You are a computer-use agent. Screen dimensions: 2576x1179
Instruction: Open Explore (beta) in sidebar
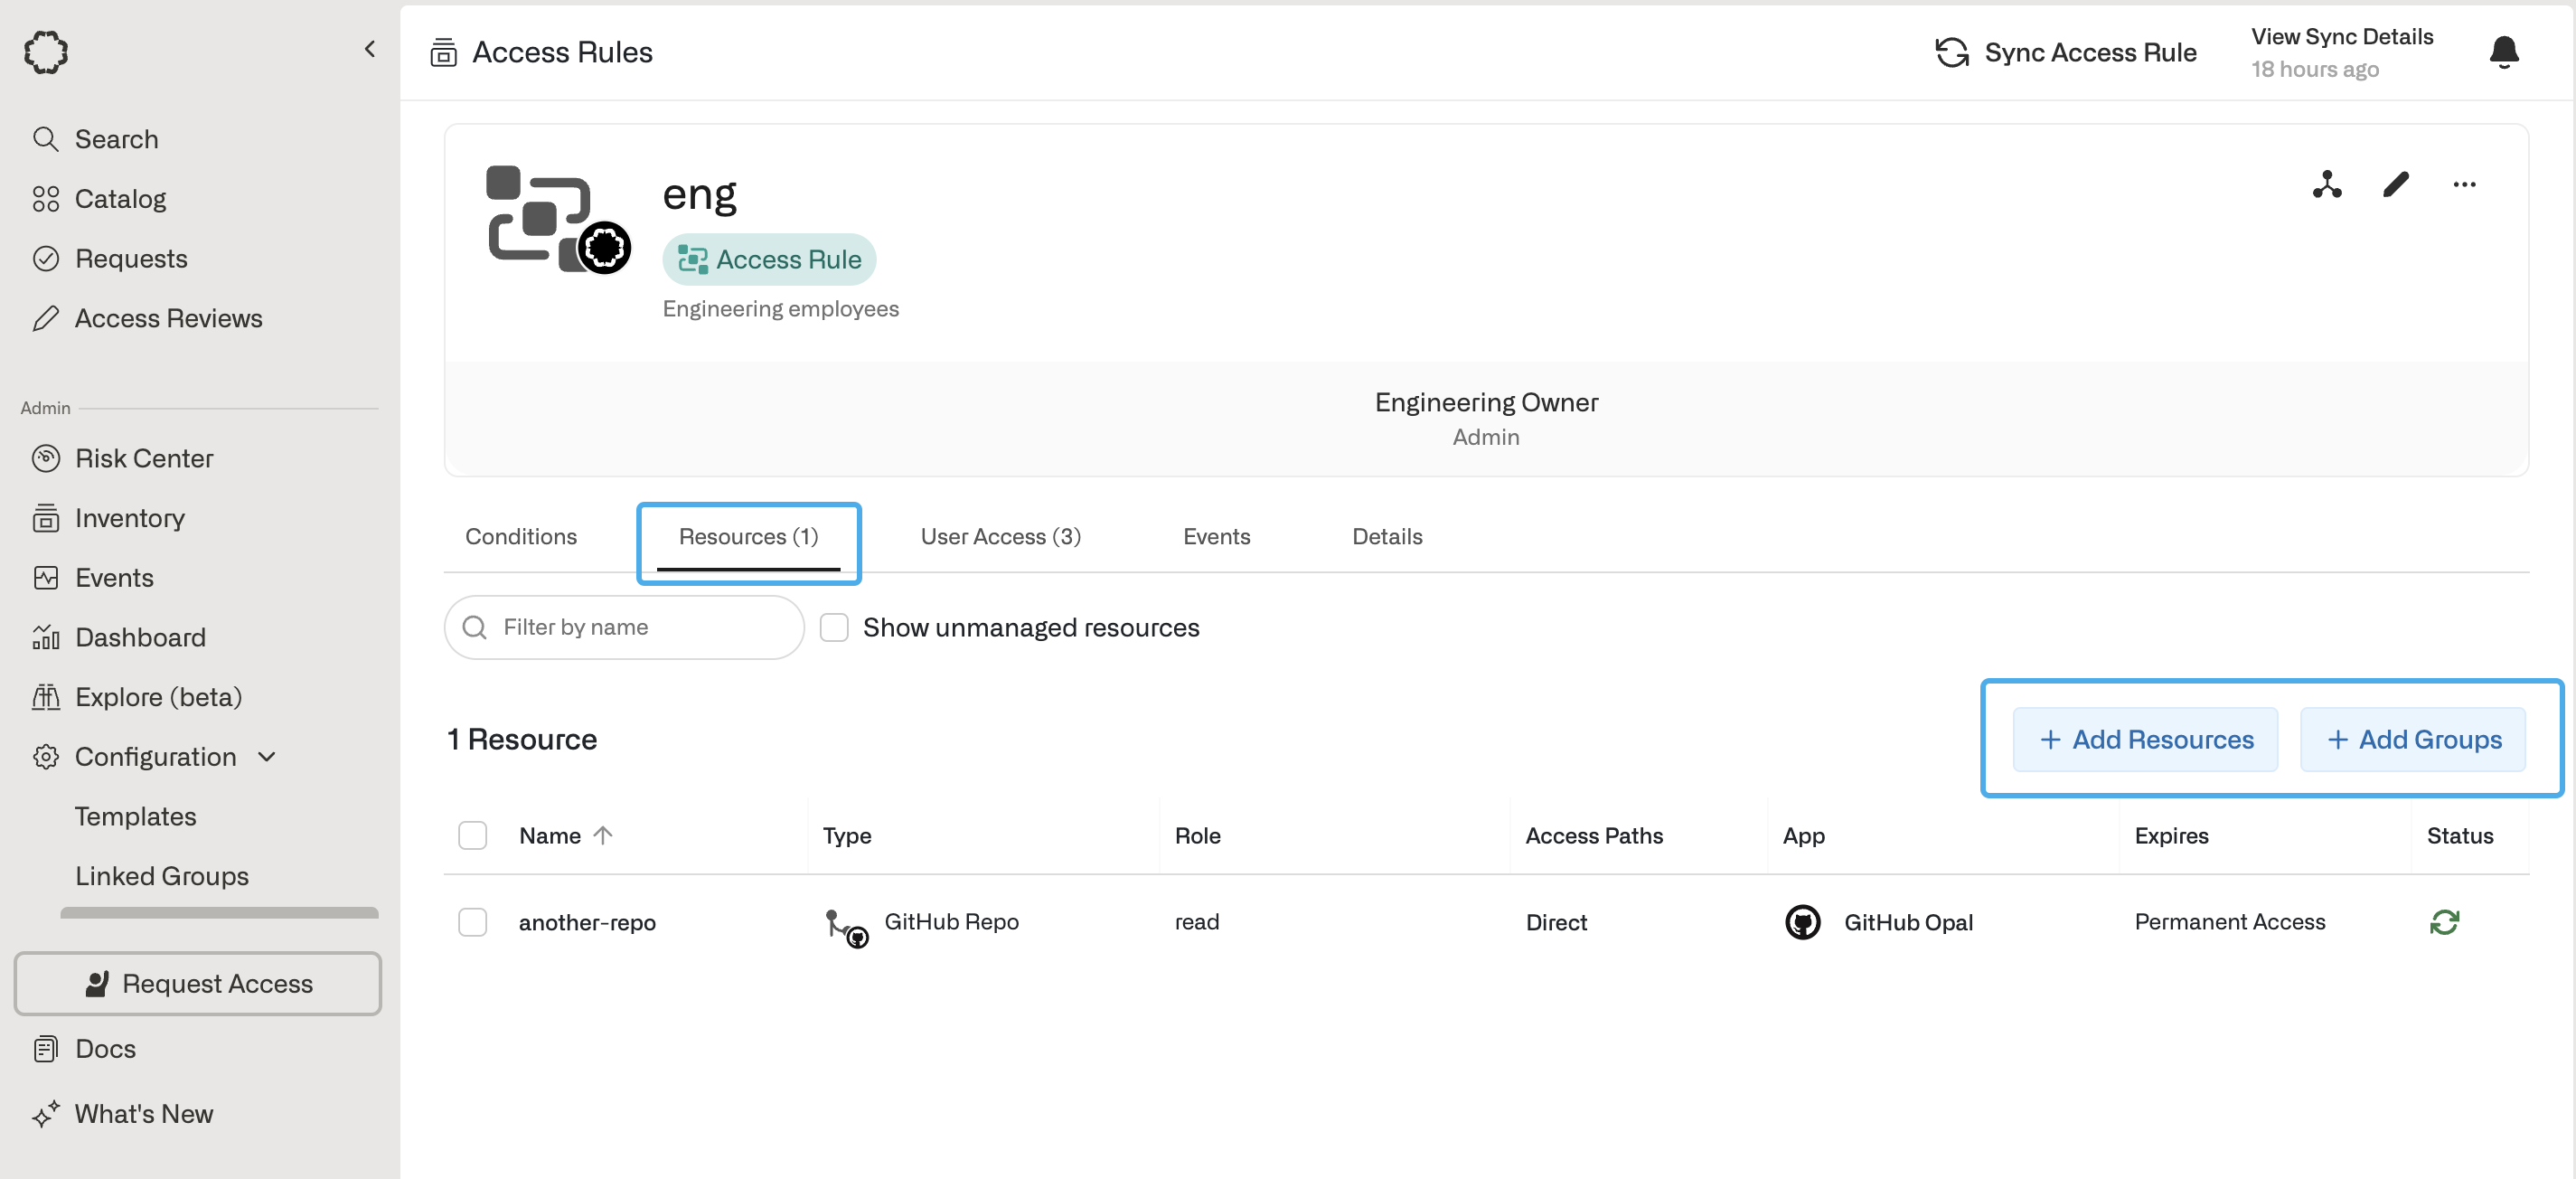pyautogui.click(x=157, y=697)
